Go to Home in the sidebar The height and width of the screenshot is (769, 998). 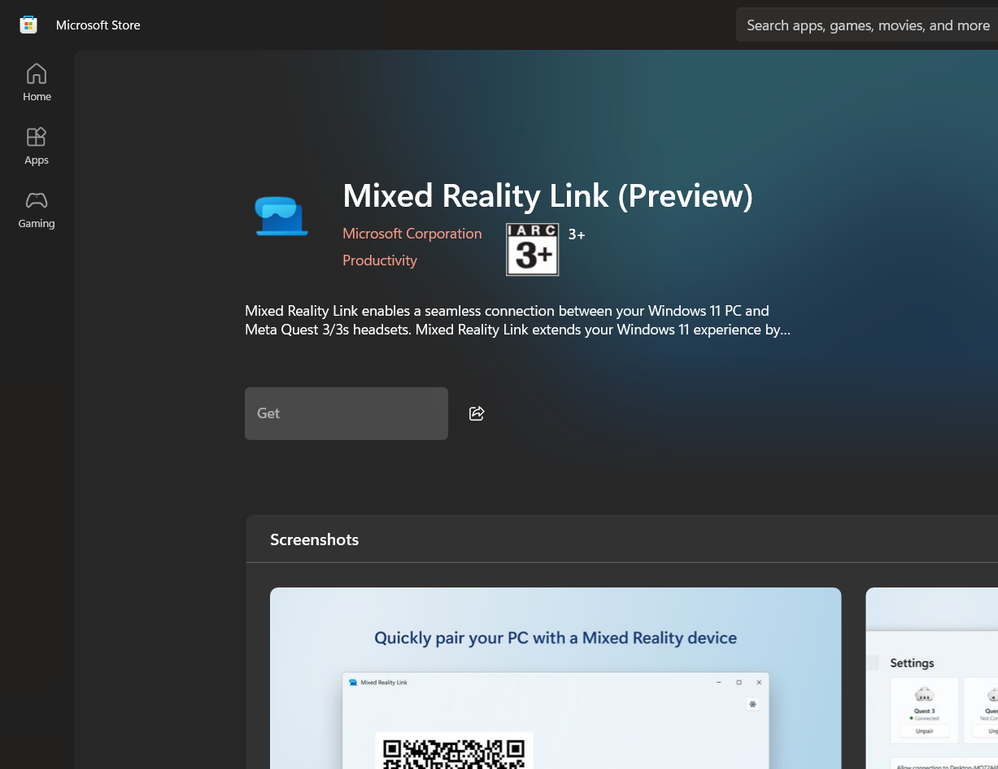click(x=37, y=83)
